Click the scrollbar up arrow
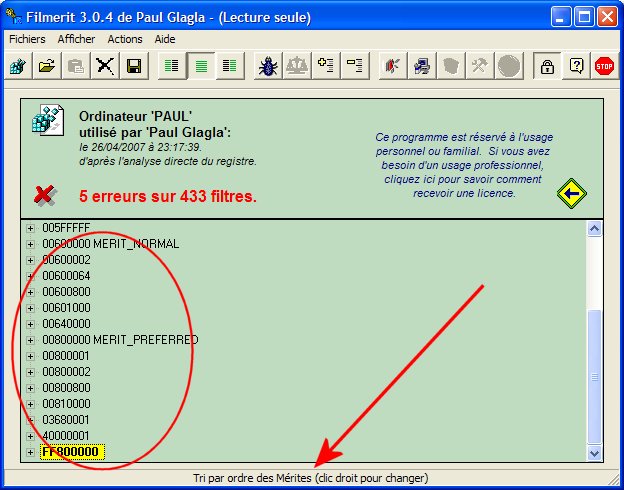The height and width of the screenshot is (490, 624). click(594, 229)
